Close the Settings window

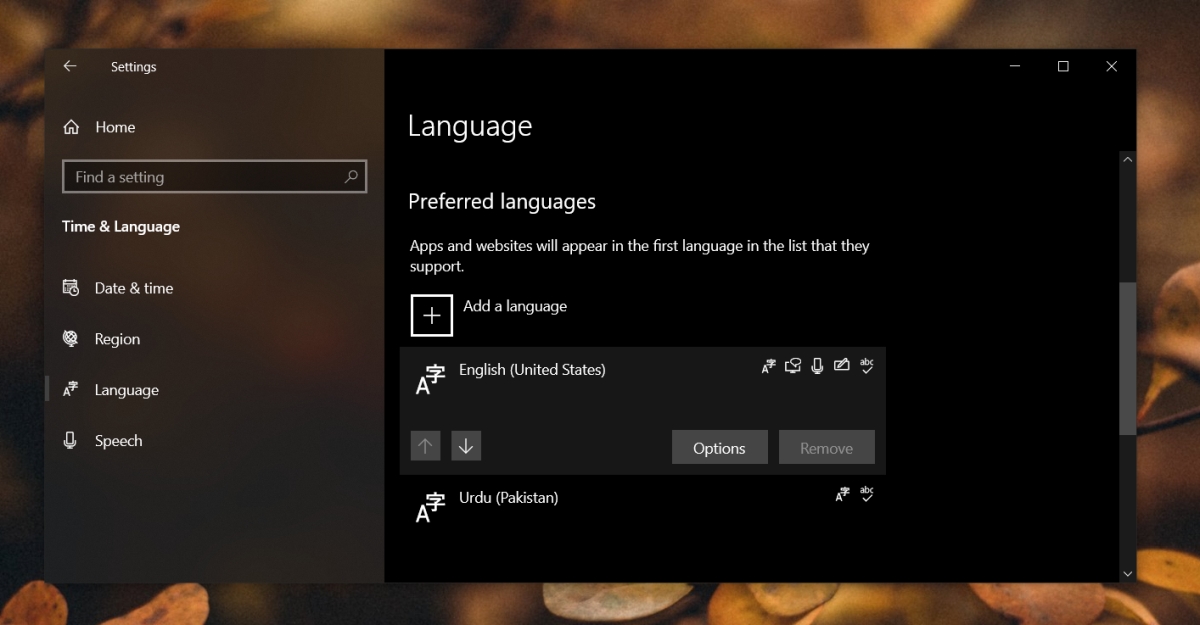coord(1111,67)
